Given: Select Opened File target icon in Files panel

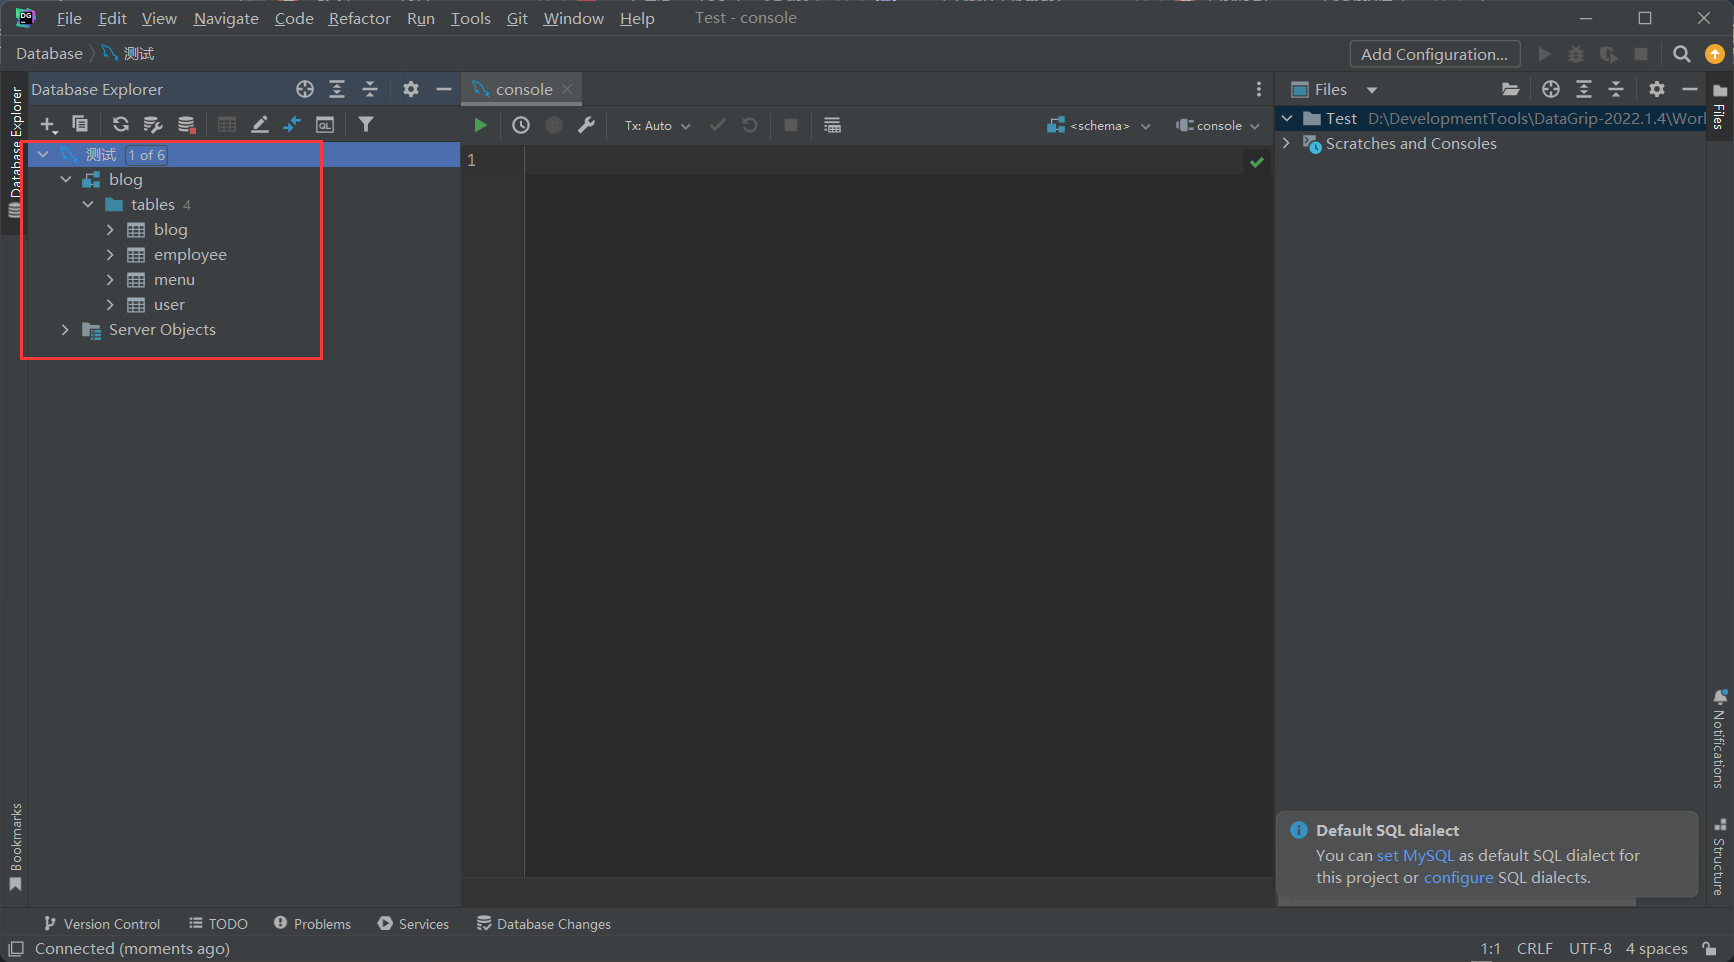Looking at the screenshot, I should pyautogui.click(x=1551, y=89).
